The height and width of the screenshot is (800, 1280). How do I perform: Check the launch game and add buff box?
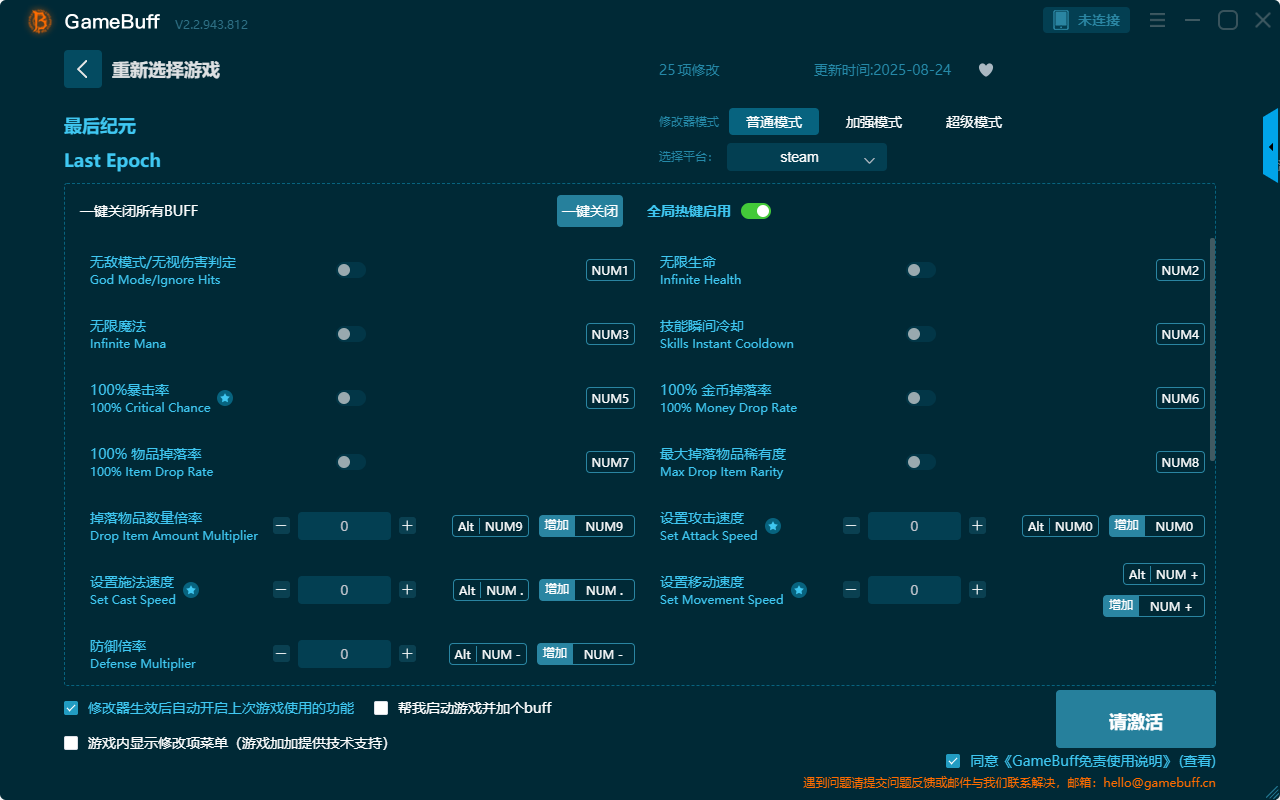[381, 708]
